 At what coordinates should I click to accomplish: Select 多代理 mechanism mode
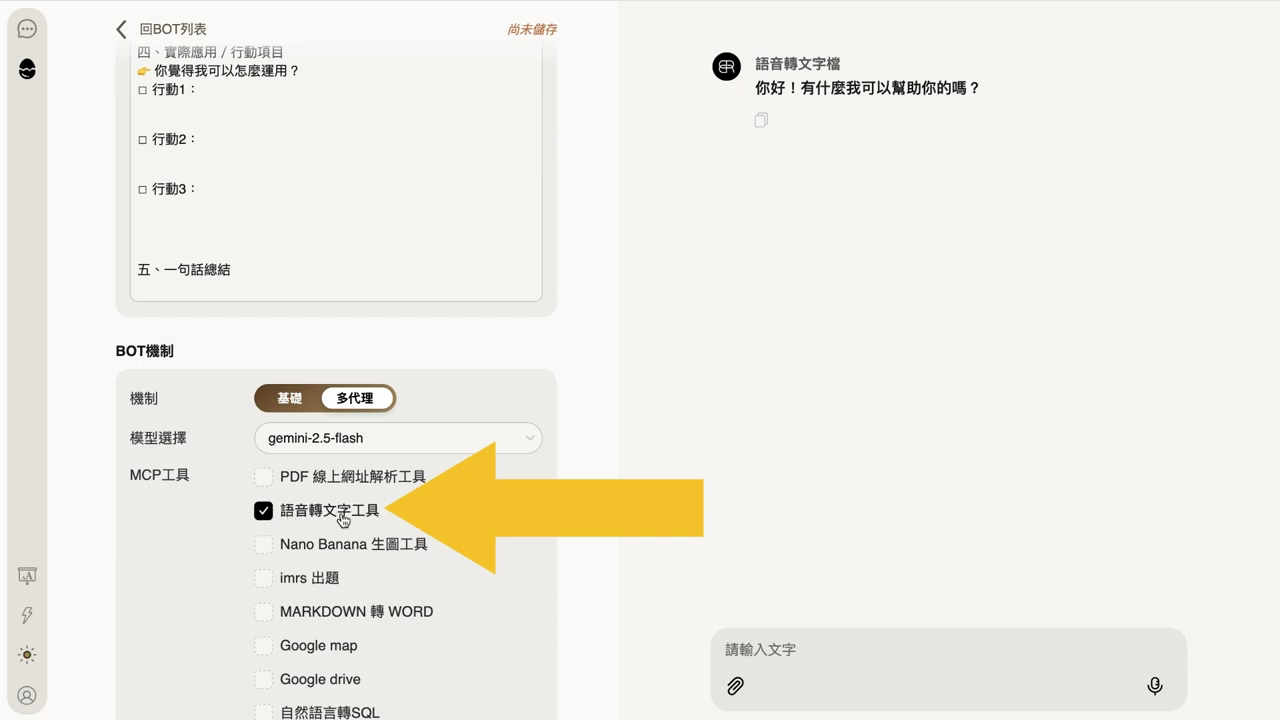pos(355,398)
